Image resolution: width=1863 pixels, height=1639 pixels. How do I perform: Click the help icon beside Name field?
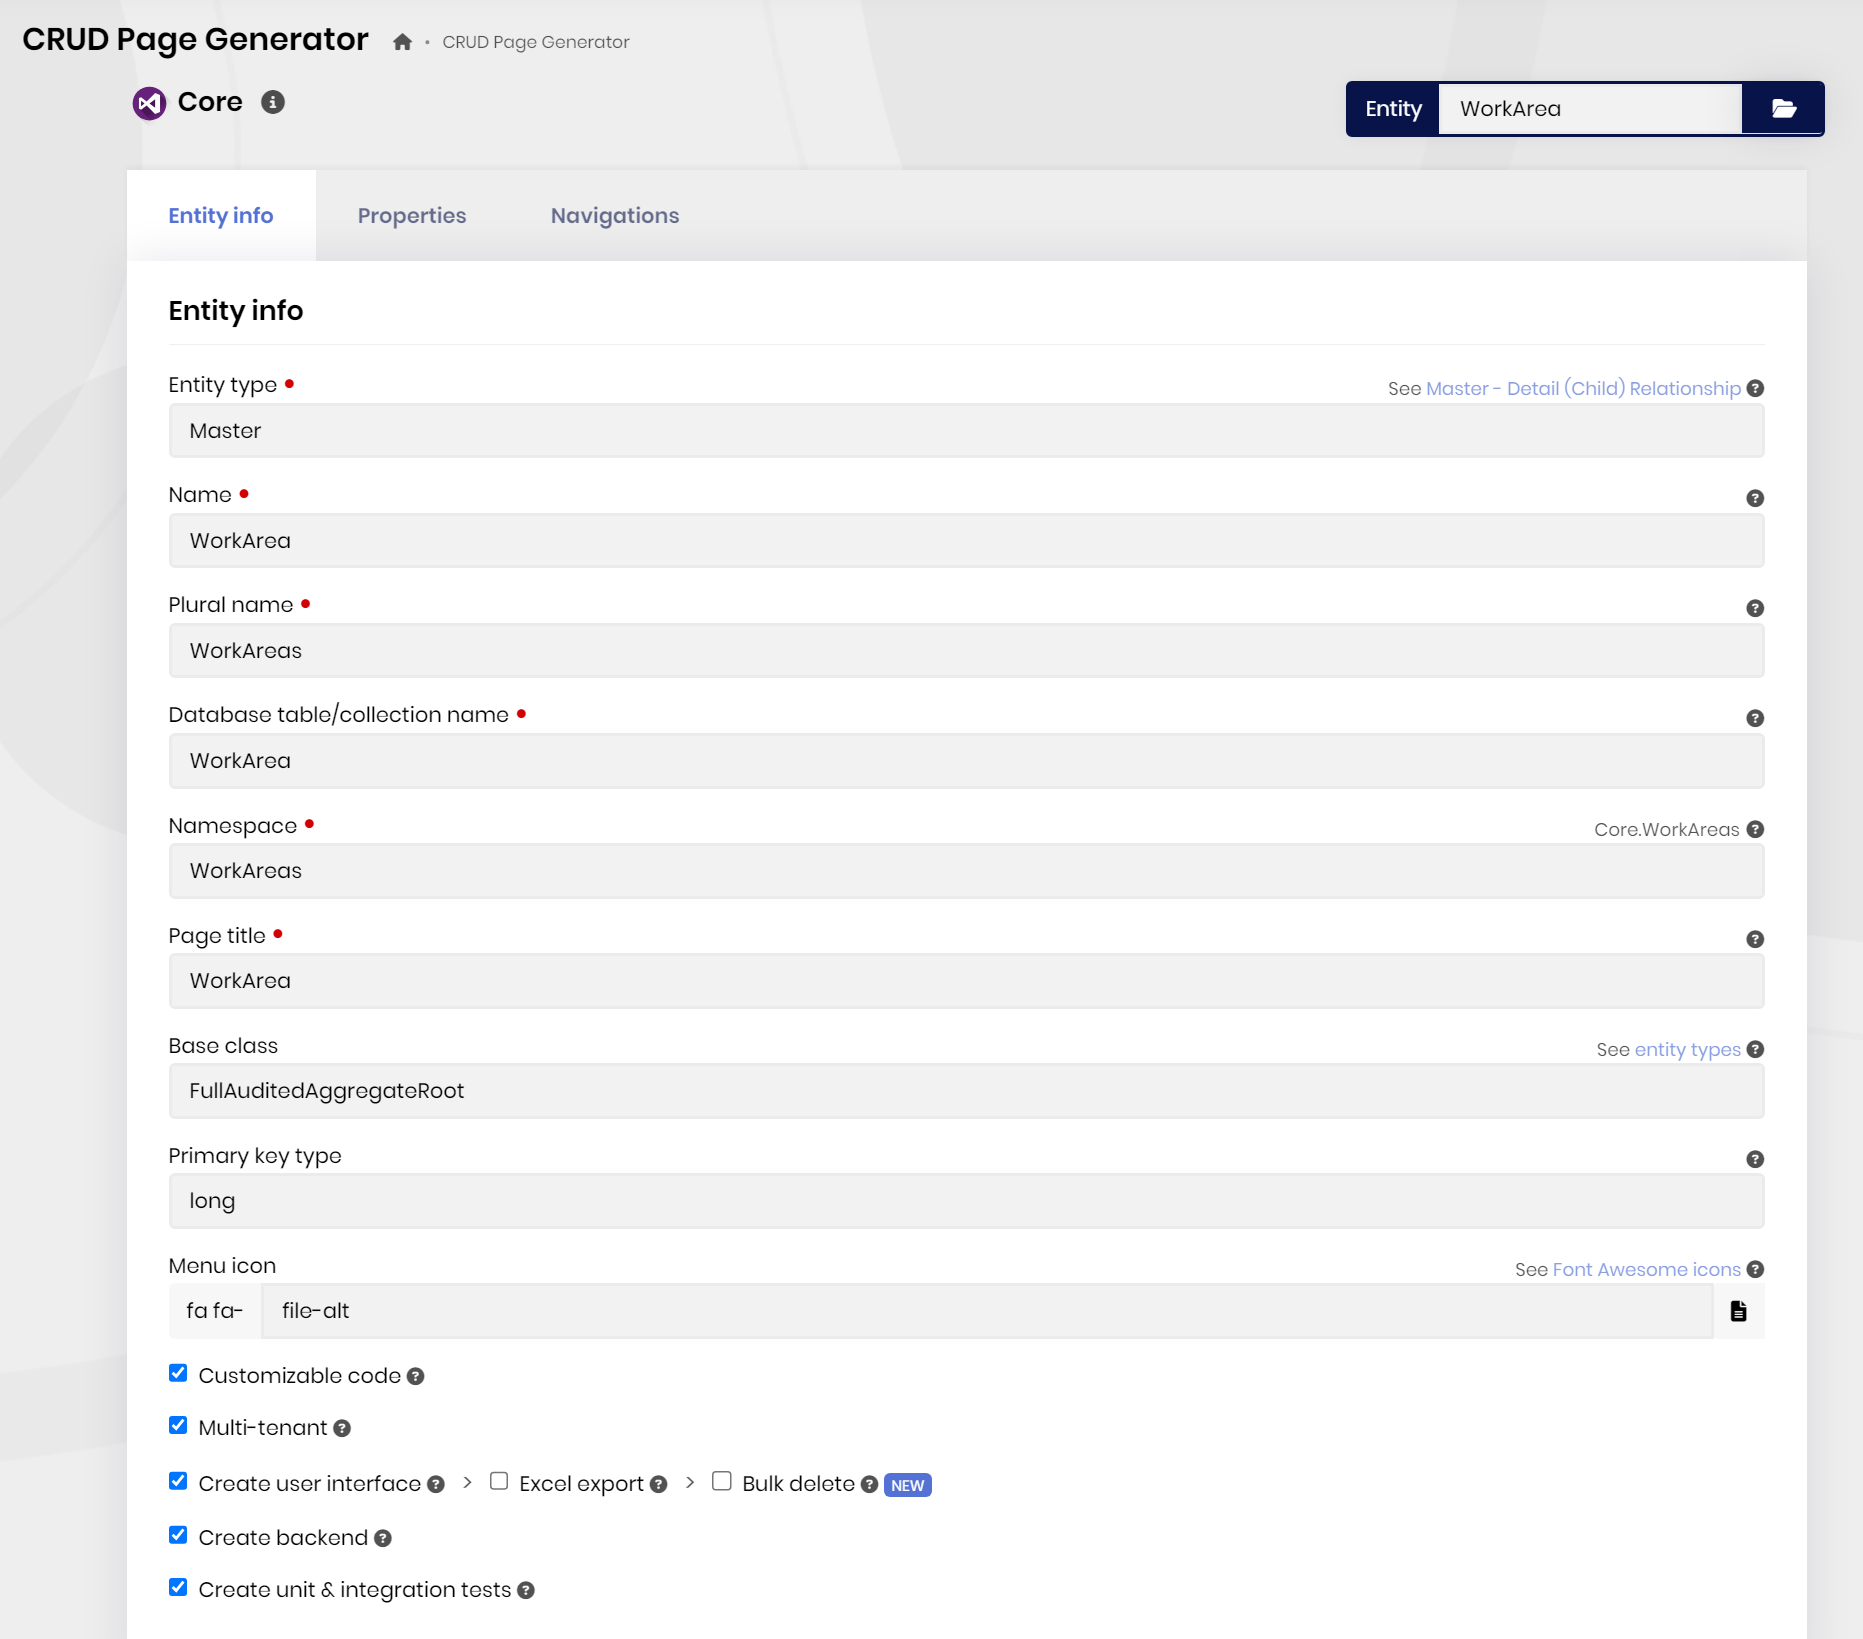[1754, 498]
